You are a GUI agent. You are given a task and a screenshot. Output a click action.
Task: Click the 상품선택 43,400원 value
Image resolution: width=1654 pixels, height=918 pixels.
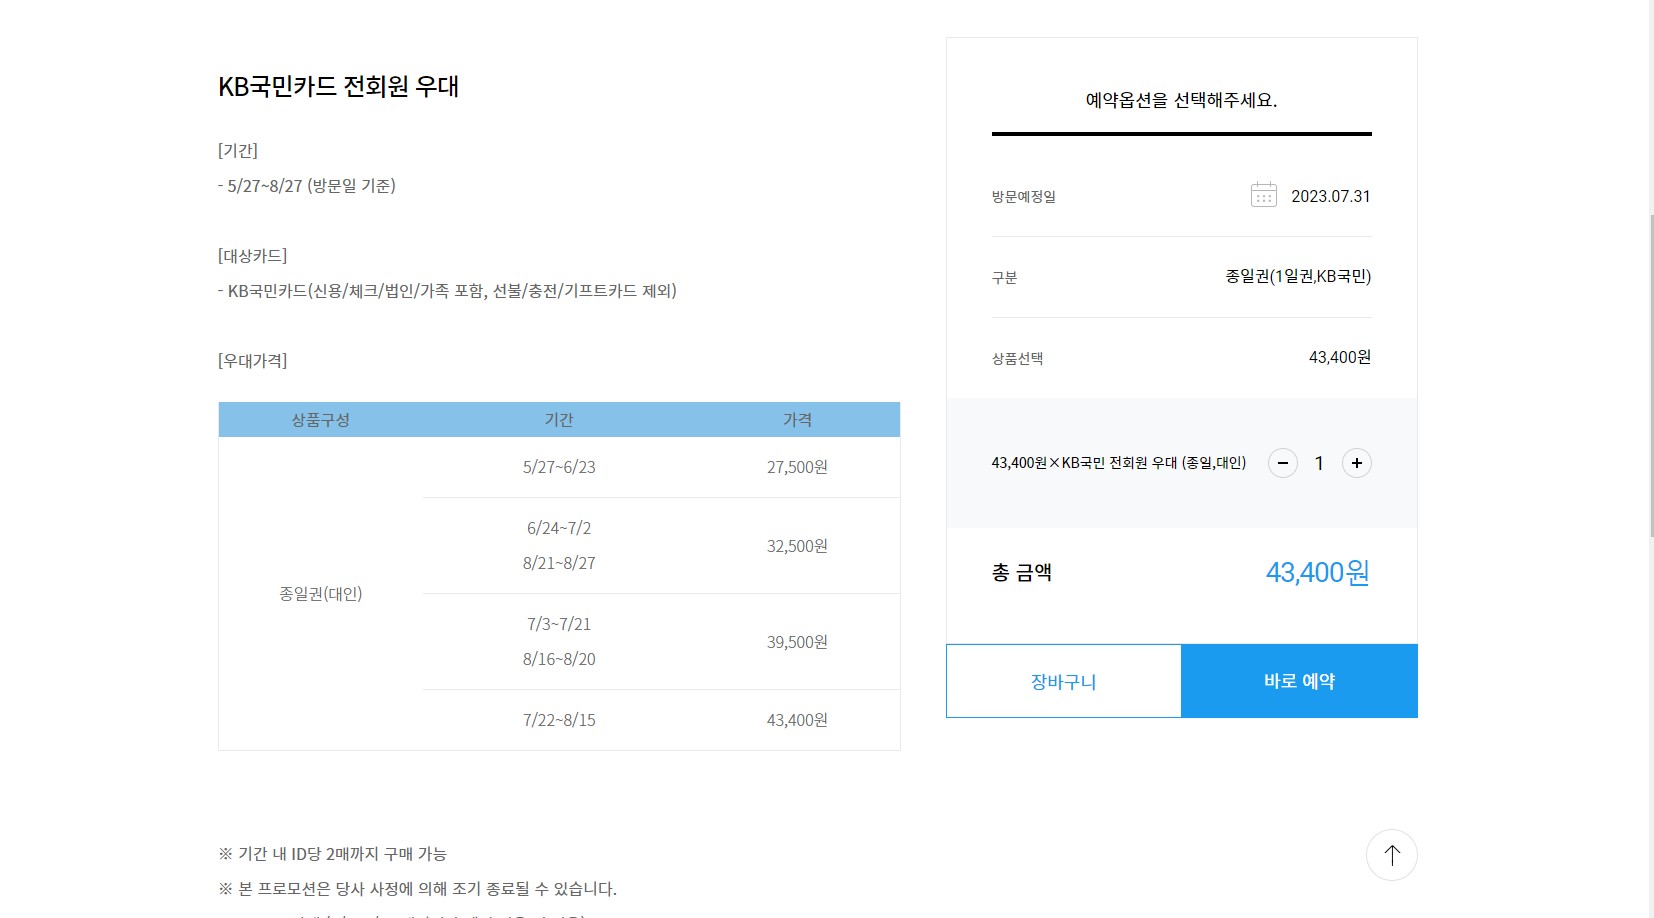(1340, 357)
